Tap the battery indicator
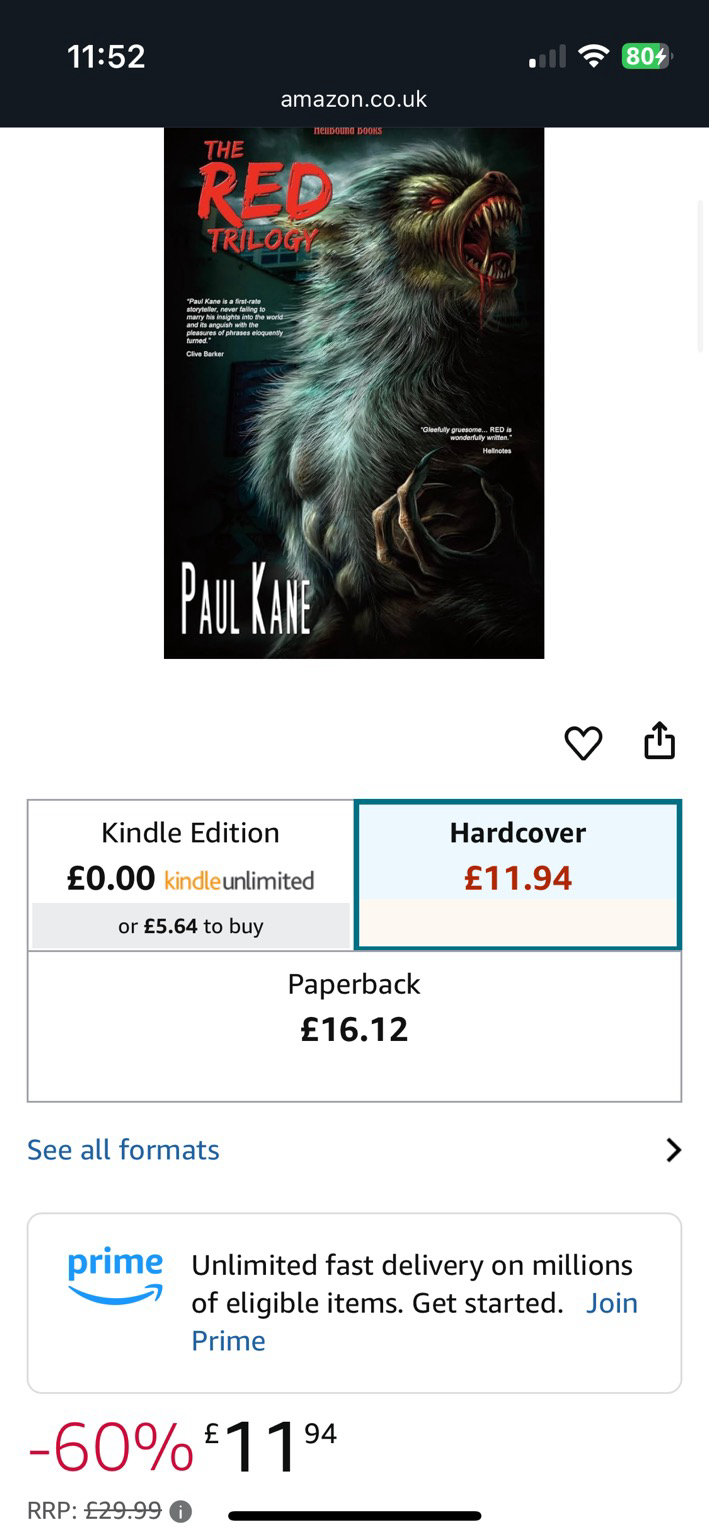Screen dimensions: 709x1536 pyautogui.click(x=646, y=56)
